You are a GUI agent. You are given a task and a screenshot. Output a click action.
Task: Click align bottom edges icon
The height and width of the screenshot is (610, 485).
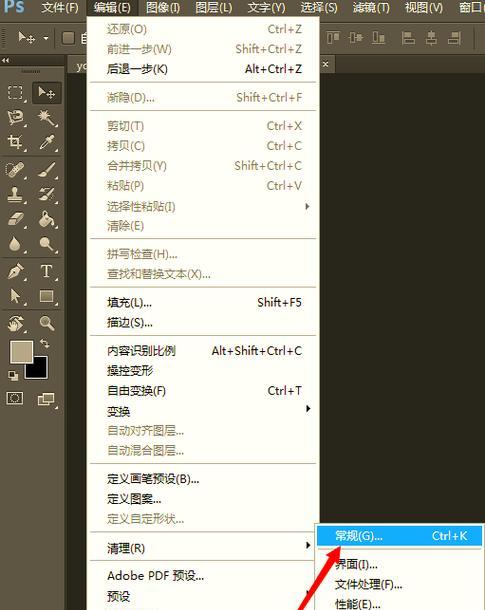378,38
